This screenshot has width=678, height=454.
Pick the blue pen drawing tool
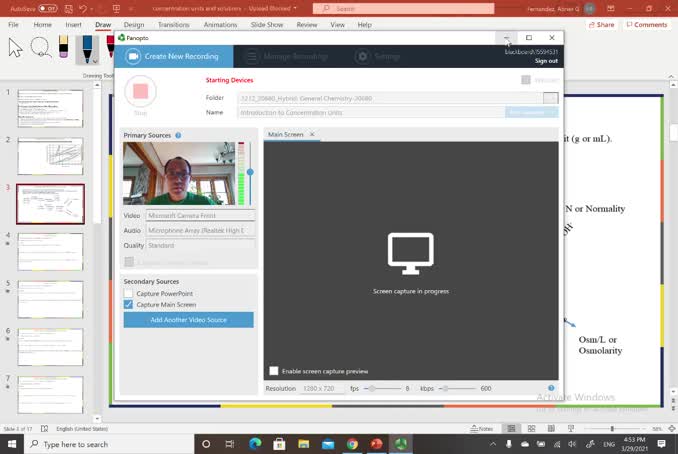point(87,48)
